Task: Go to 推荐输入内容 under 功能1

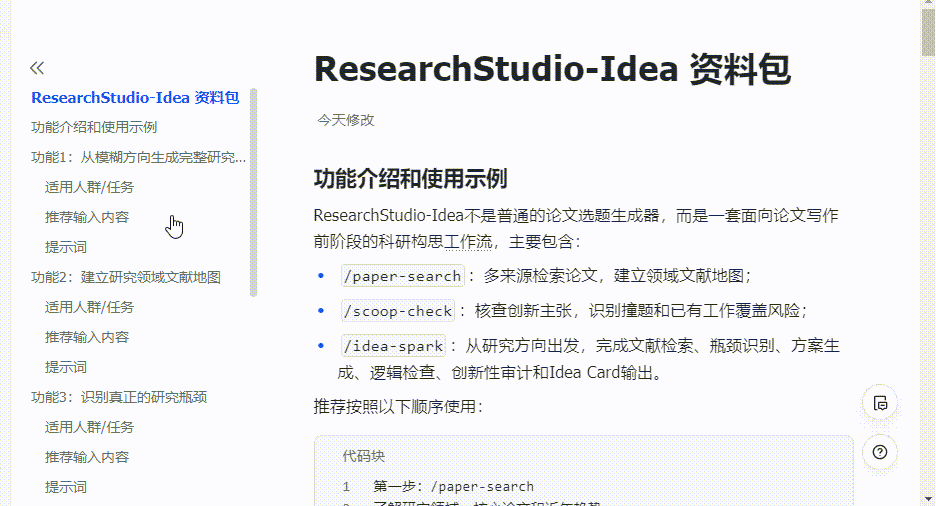Action: (87, 217)
